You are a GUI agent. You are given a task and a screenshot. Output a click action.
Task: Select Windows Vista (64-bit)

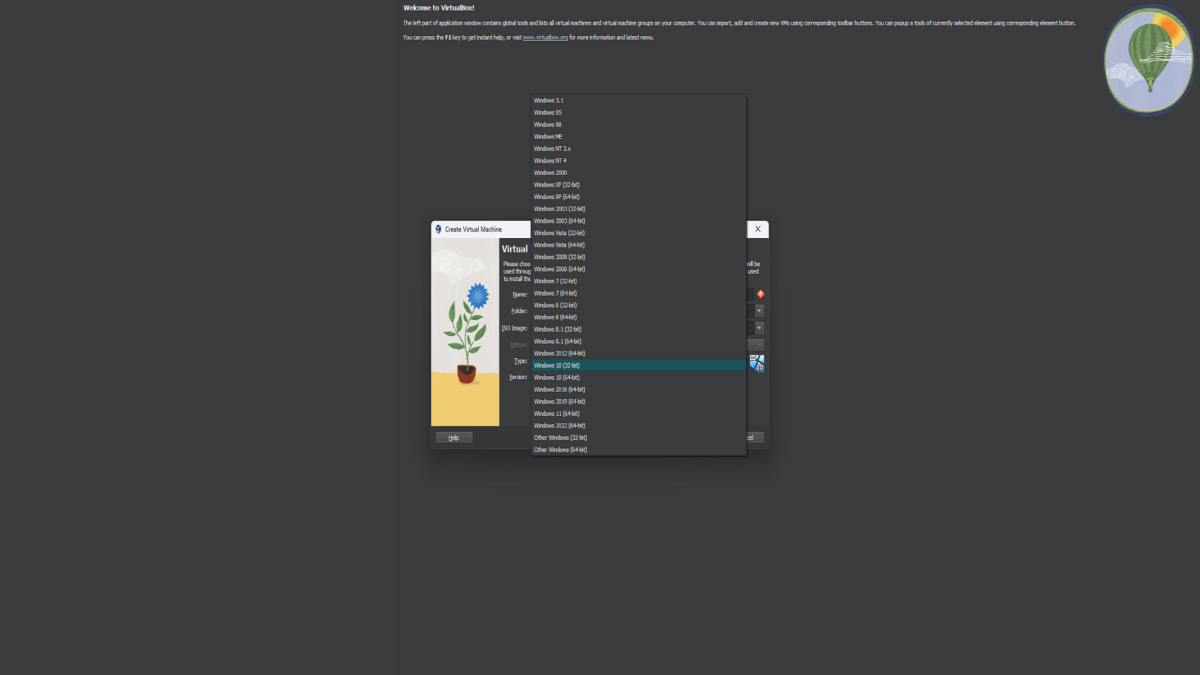(639, 245)
